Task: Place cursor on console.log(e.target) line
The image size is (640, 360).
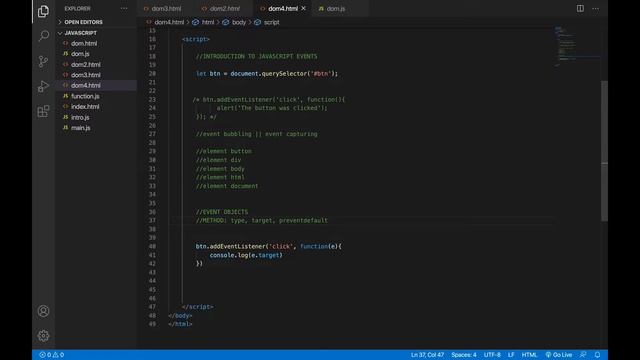Action: click(x=246, y=255)
